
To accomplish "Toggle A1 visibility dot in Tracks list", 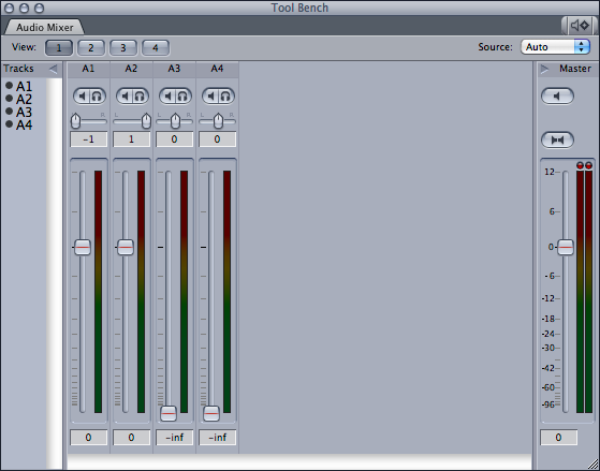I will [9, 85].
